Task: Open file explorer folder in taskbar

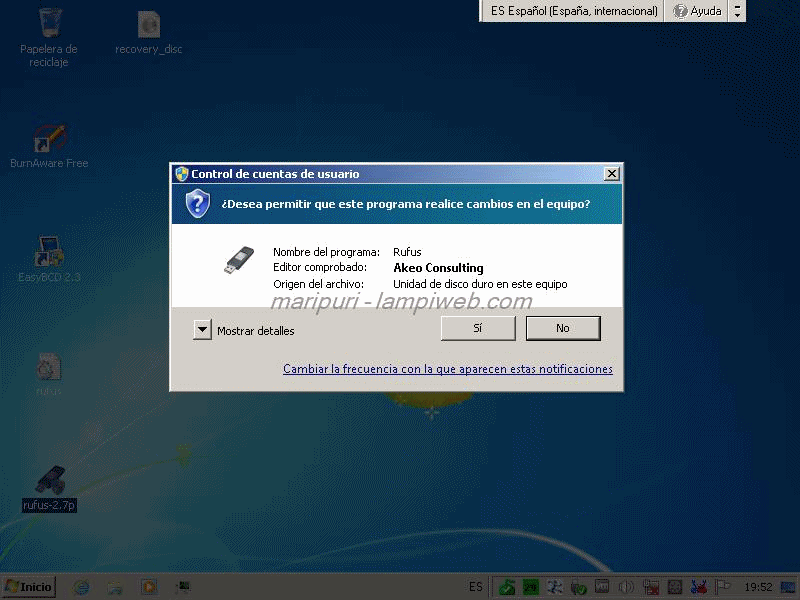Action: point(115,587)
